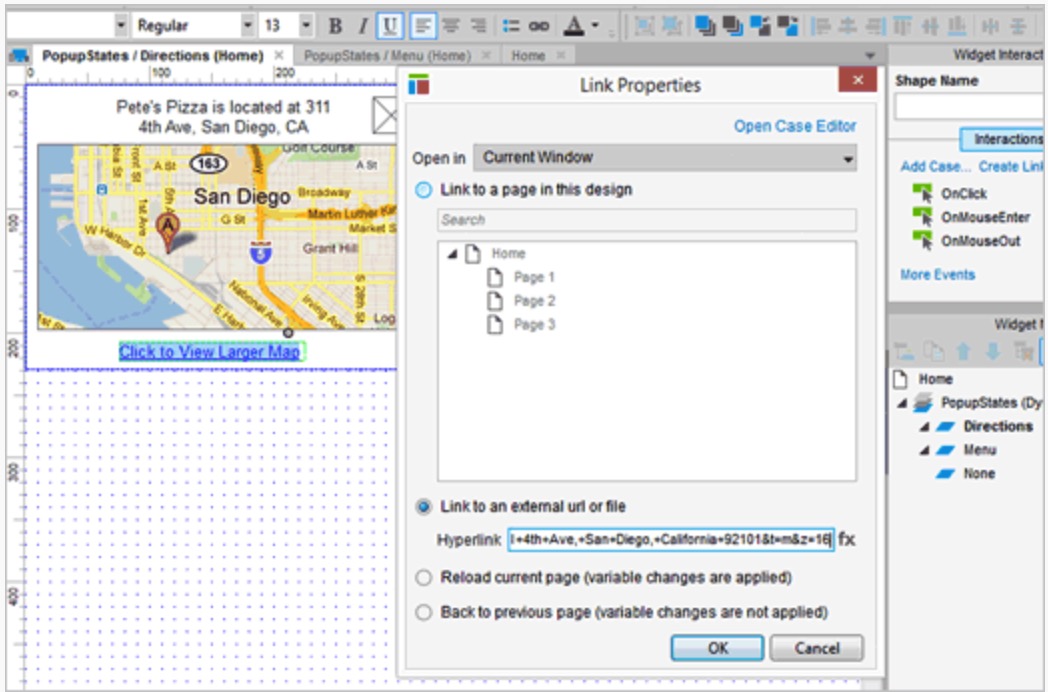Click the send backward icon
Viewport: 1048px width, 692px height.
(x=787, y=26)
